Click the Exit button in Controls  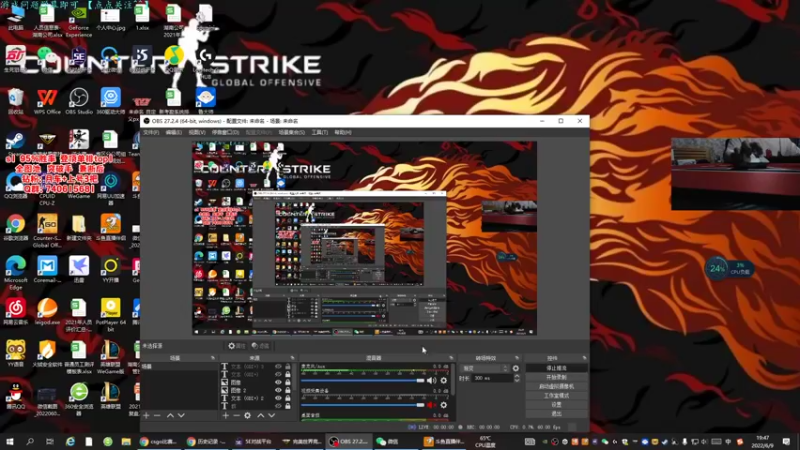point(556,414)
